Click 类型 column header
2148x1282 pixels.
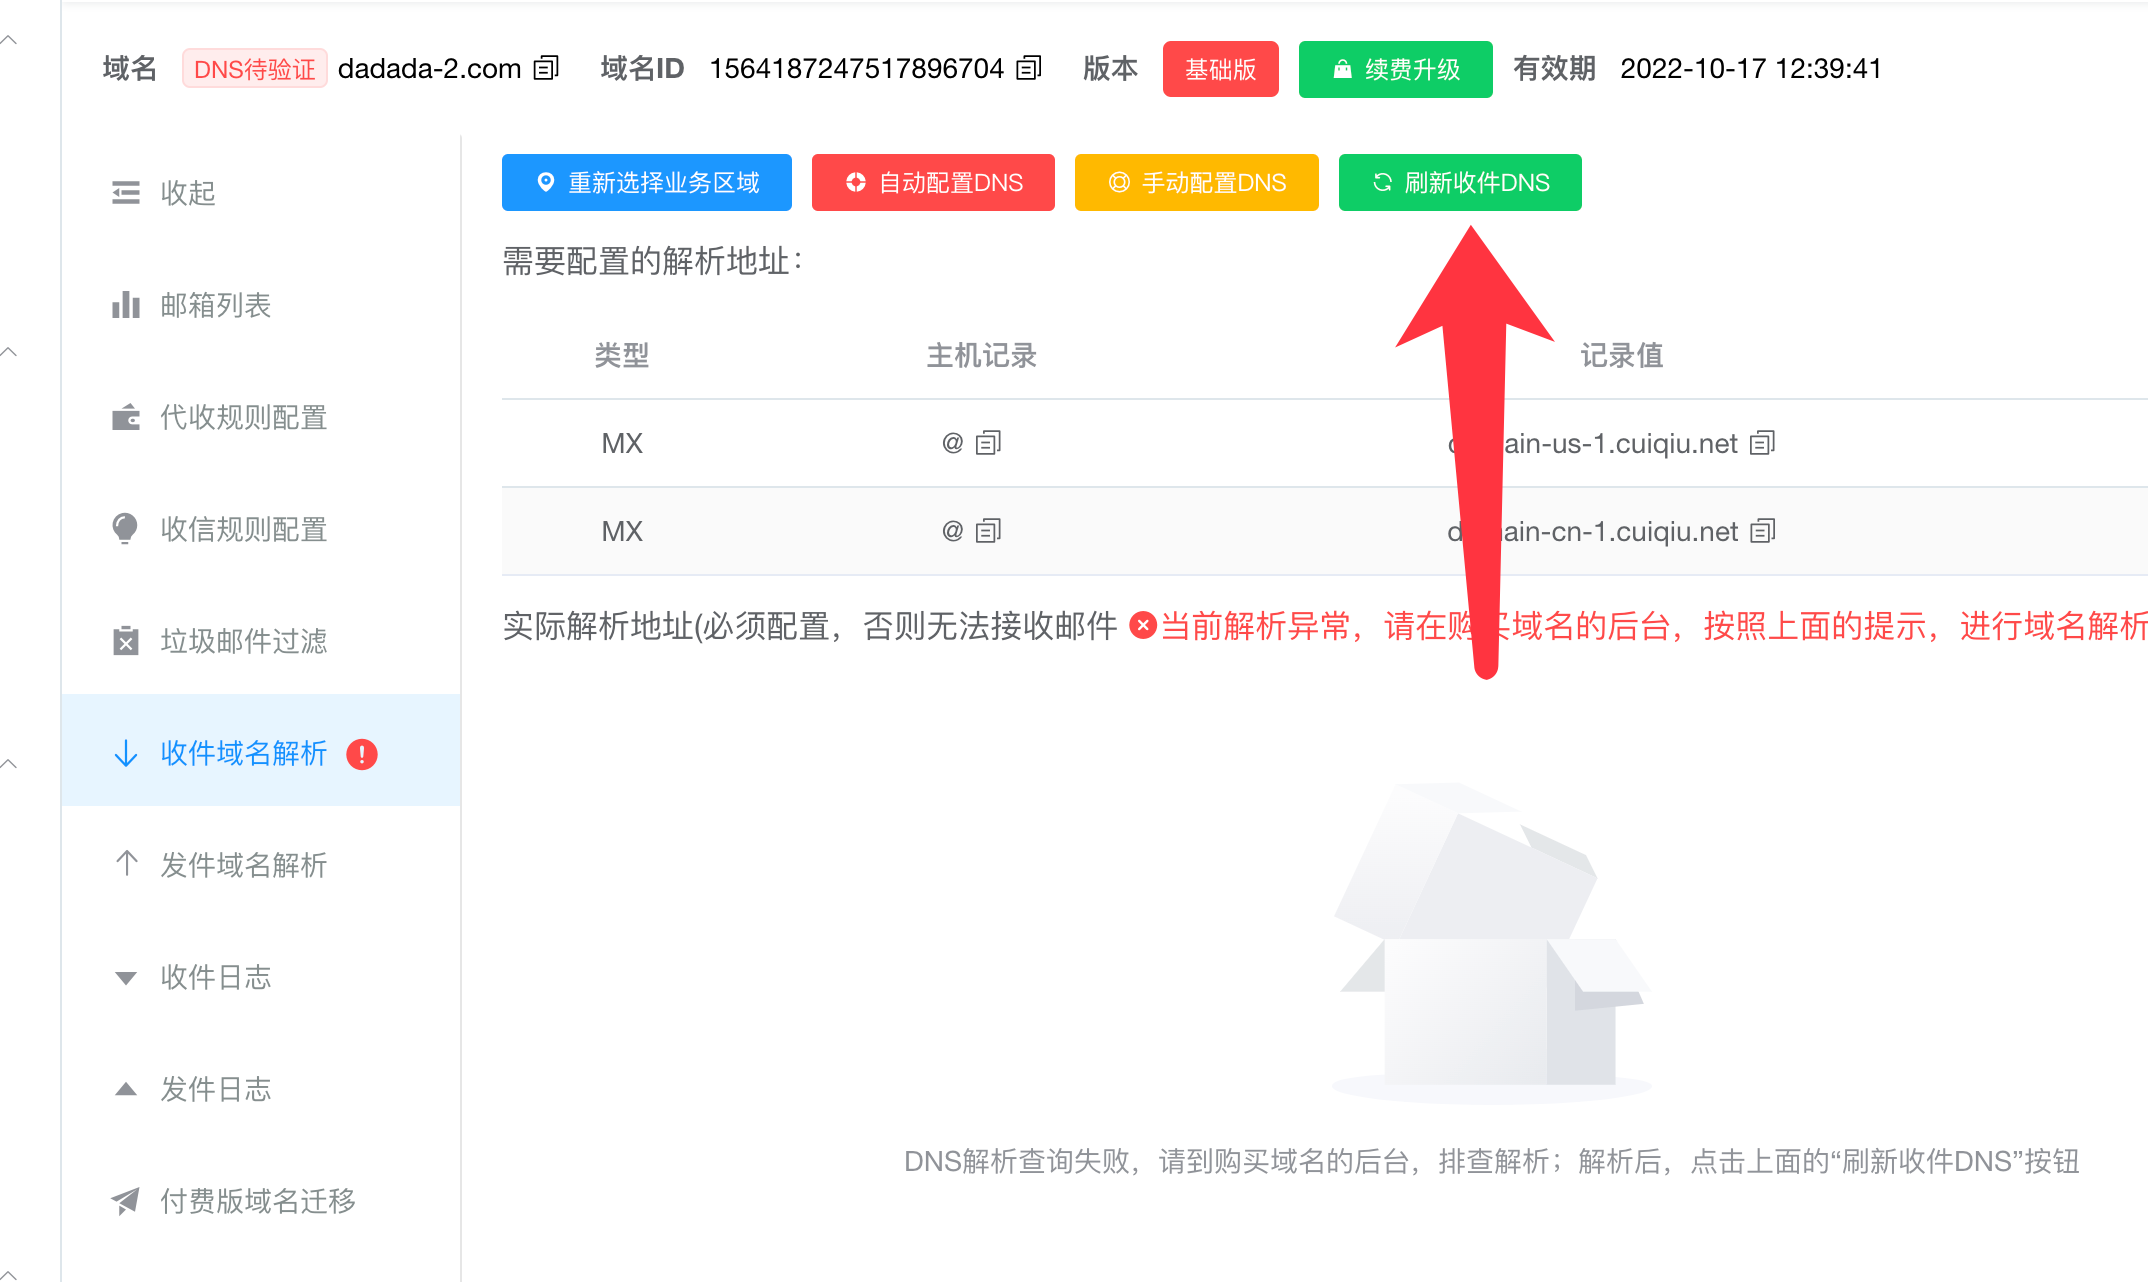tap(622, 355)
